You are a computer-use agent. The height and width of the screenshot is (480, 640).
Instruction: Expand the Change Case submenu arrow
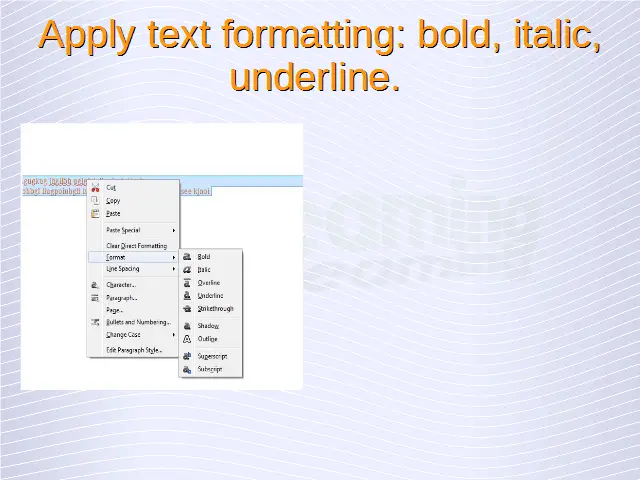tap(173, 335)
